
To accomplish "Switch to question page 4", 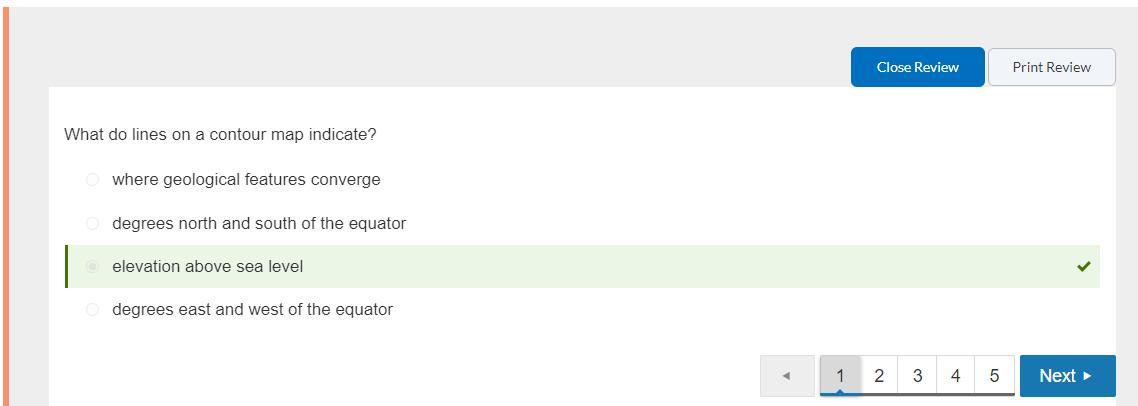I will click(955, 376).
